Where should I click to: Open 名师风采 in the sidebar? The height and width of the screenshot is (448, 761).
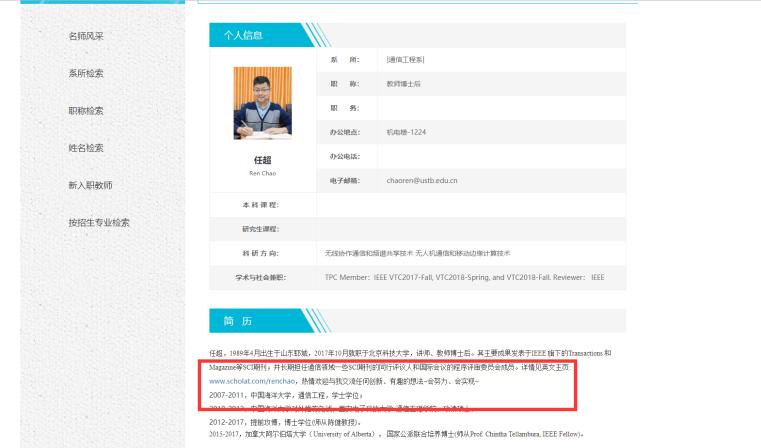coord(86,36)
